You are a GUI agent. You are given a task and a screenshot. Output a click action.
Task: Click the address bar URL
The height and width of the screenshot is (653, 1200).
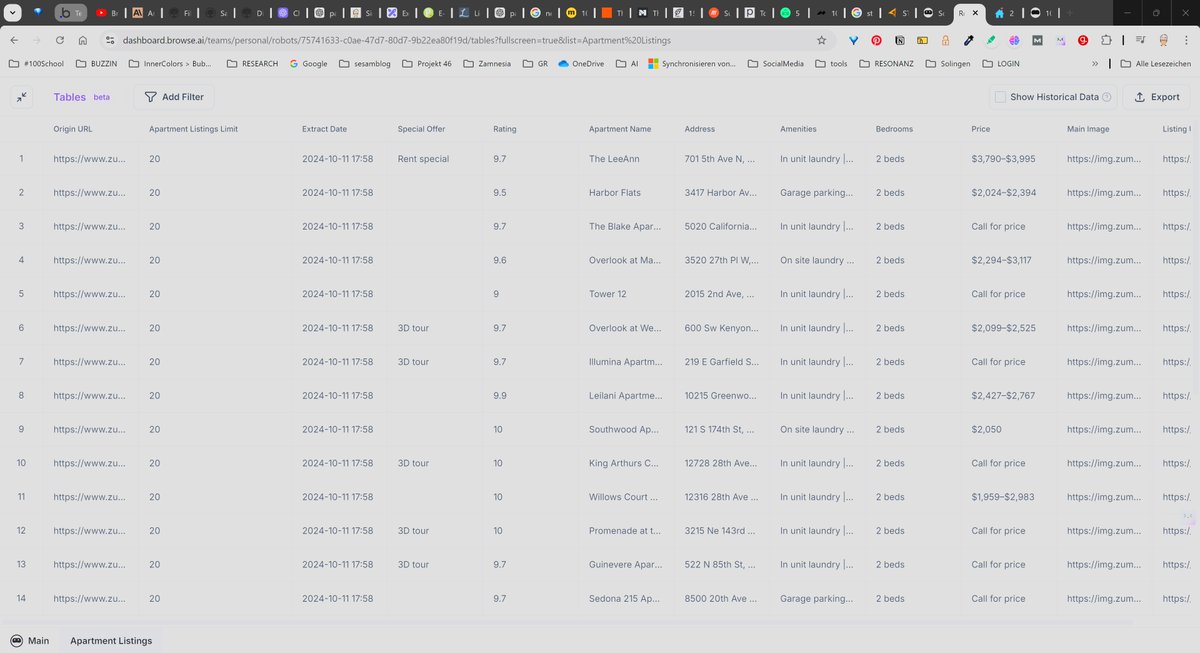tap(397, 40)
